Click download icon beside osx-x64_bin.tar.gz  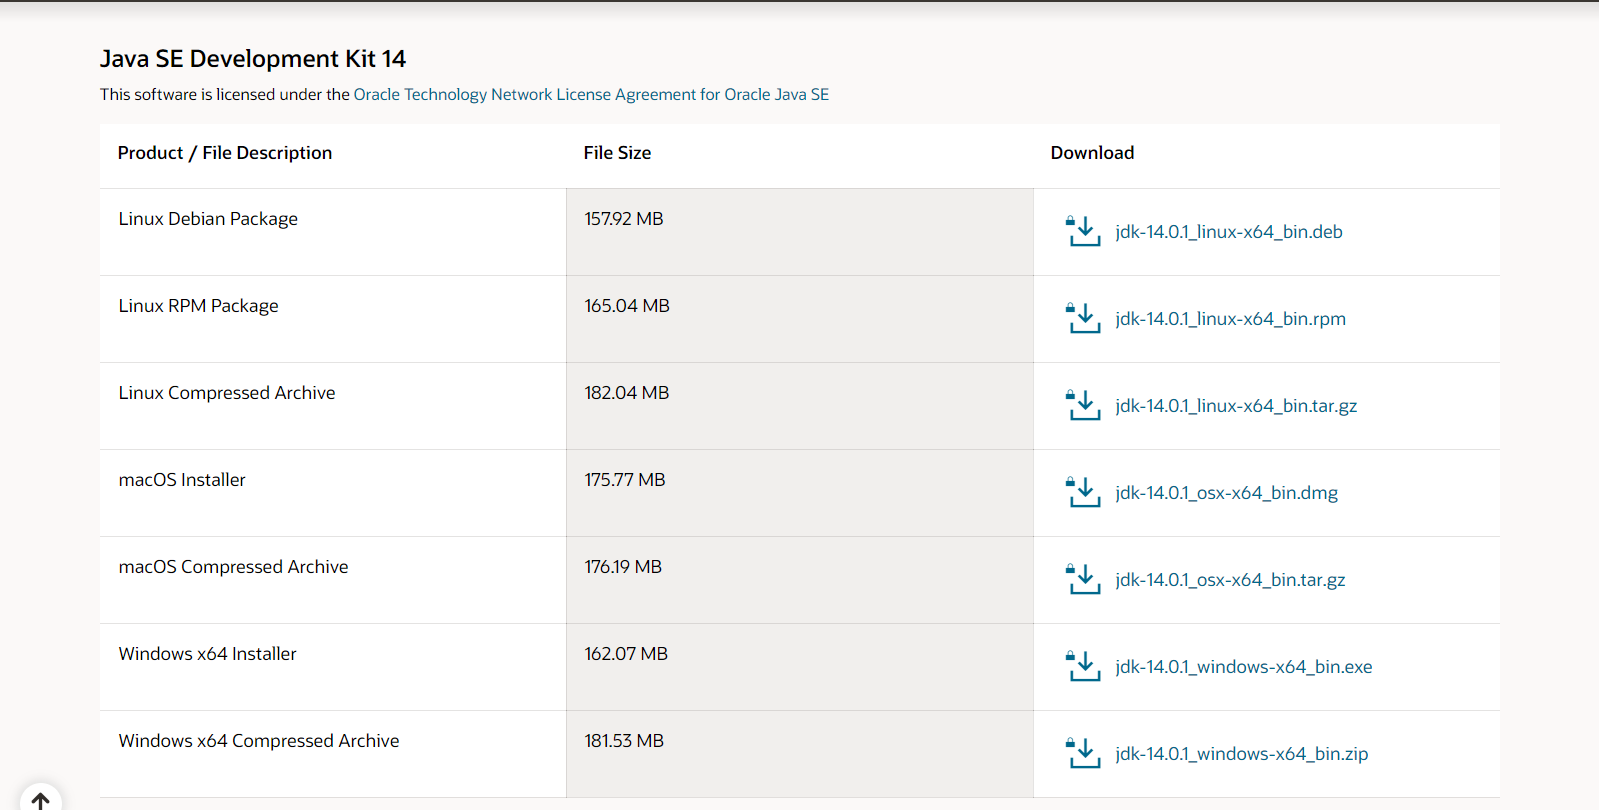[1083, 580]
